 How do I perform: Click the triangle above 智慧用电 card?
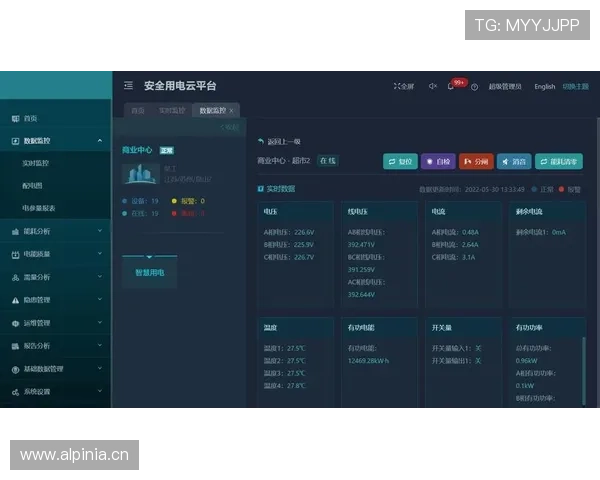click(x=149, y=256)
